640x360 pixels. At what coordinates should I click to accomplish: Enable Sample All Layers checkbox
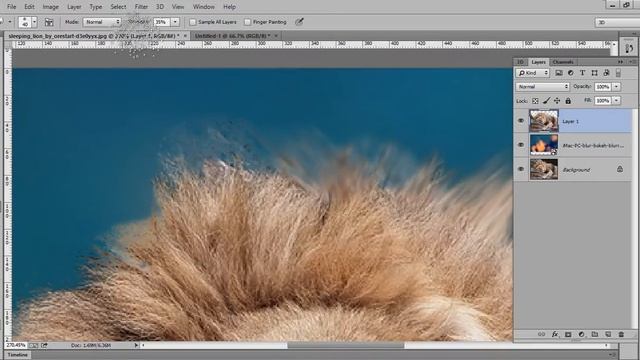click(x=193, y=22)
